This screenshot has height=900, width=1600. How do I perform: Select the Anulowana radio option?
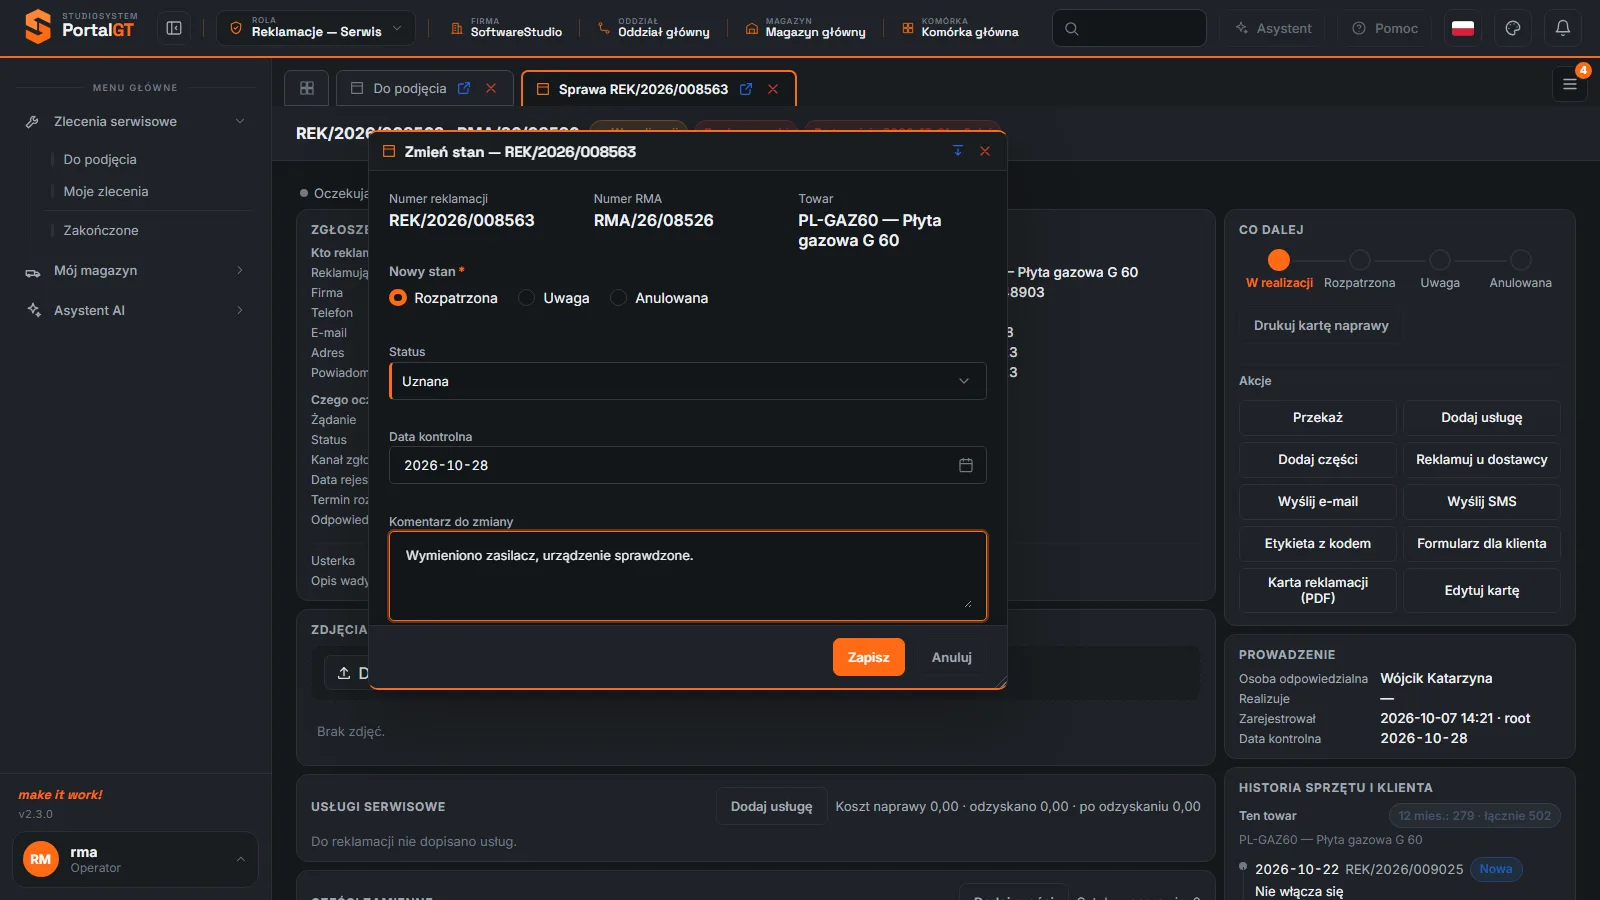pyautogui.click(x=618, y=298)
